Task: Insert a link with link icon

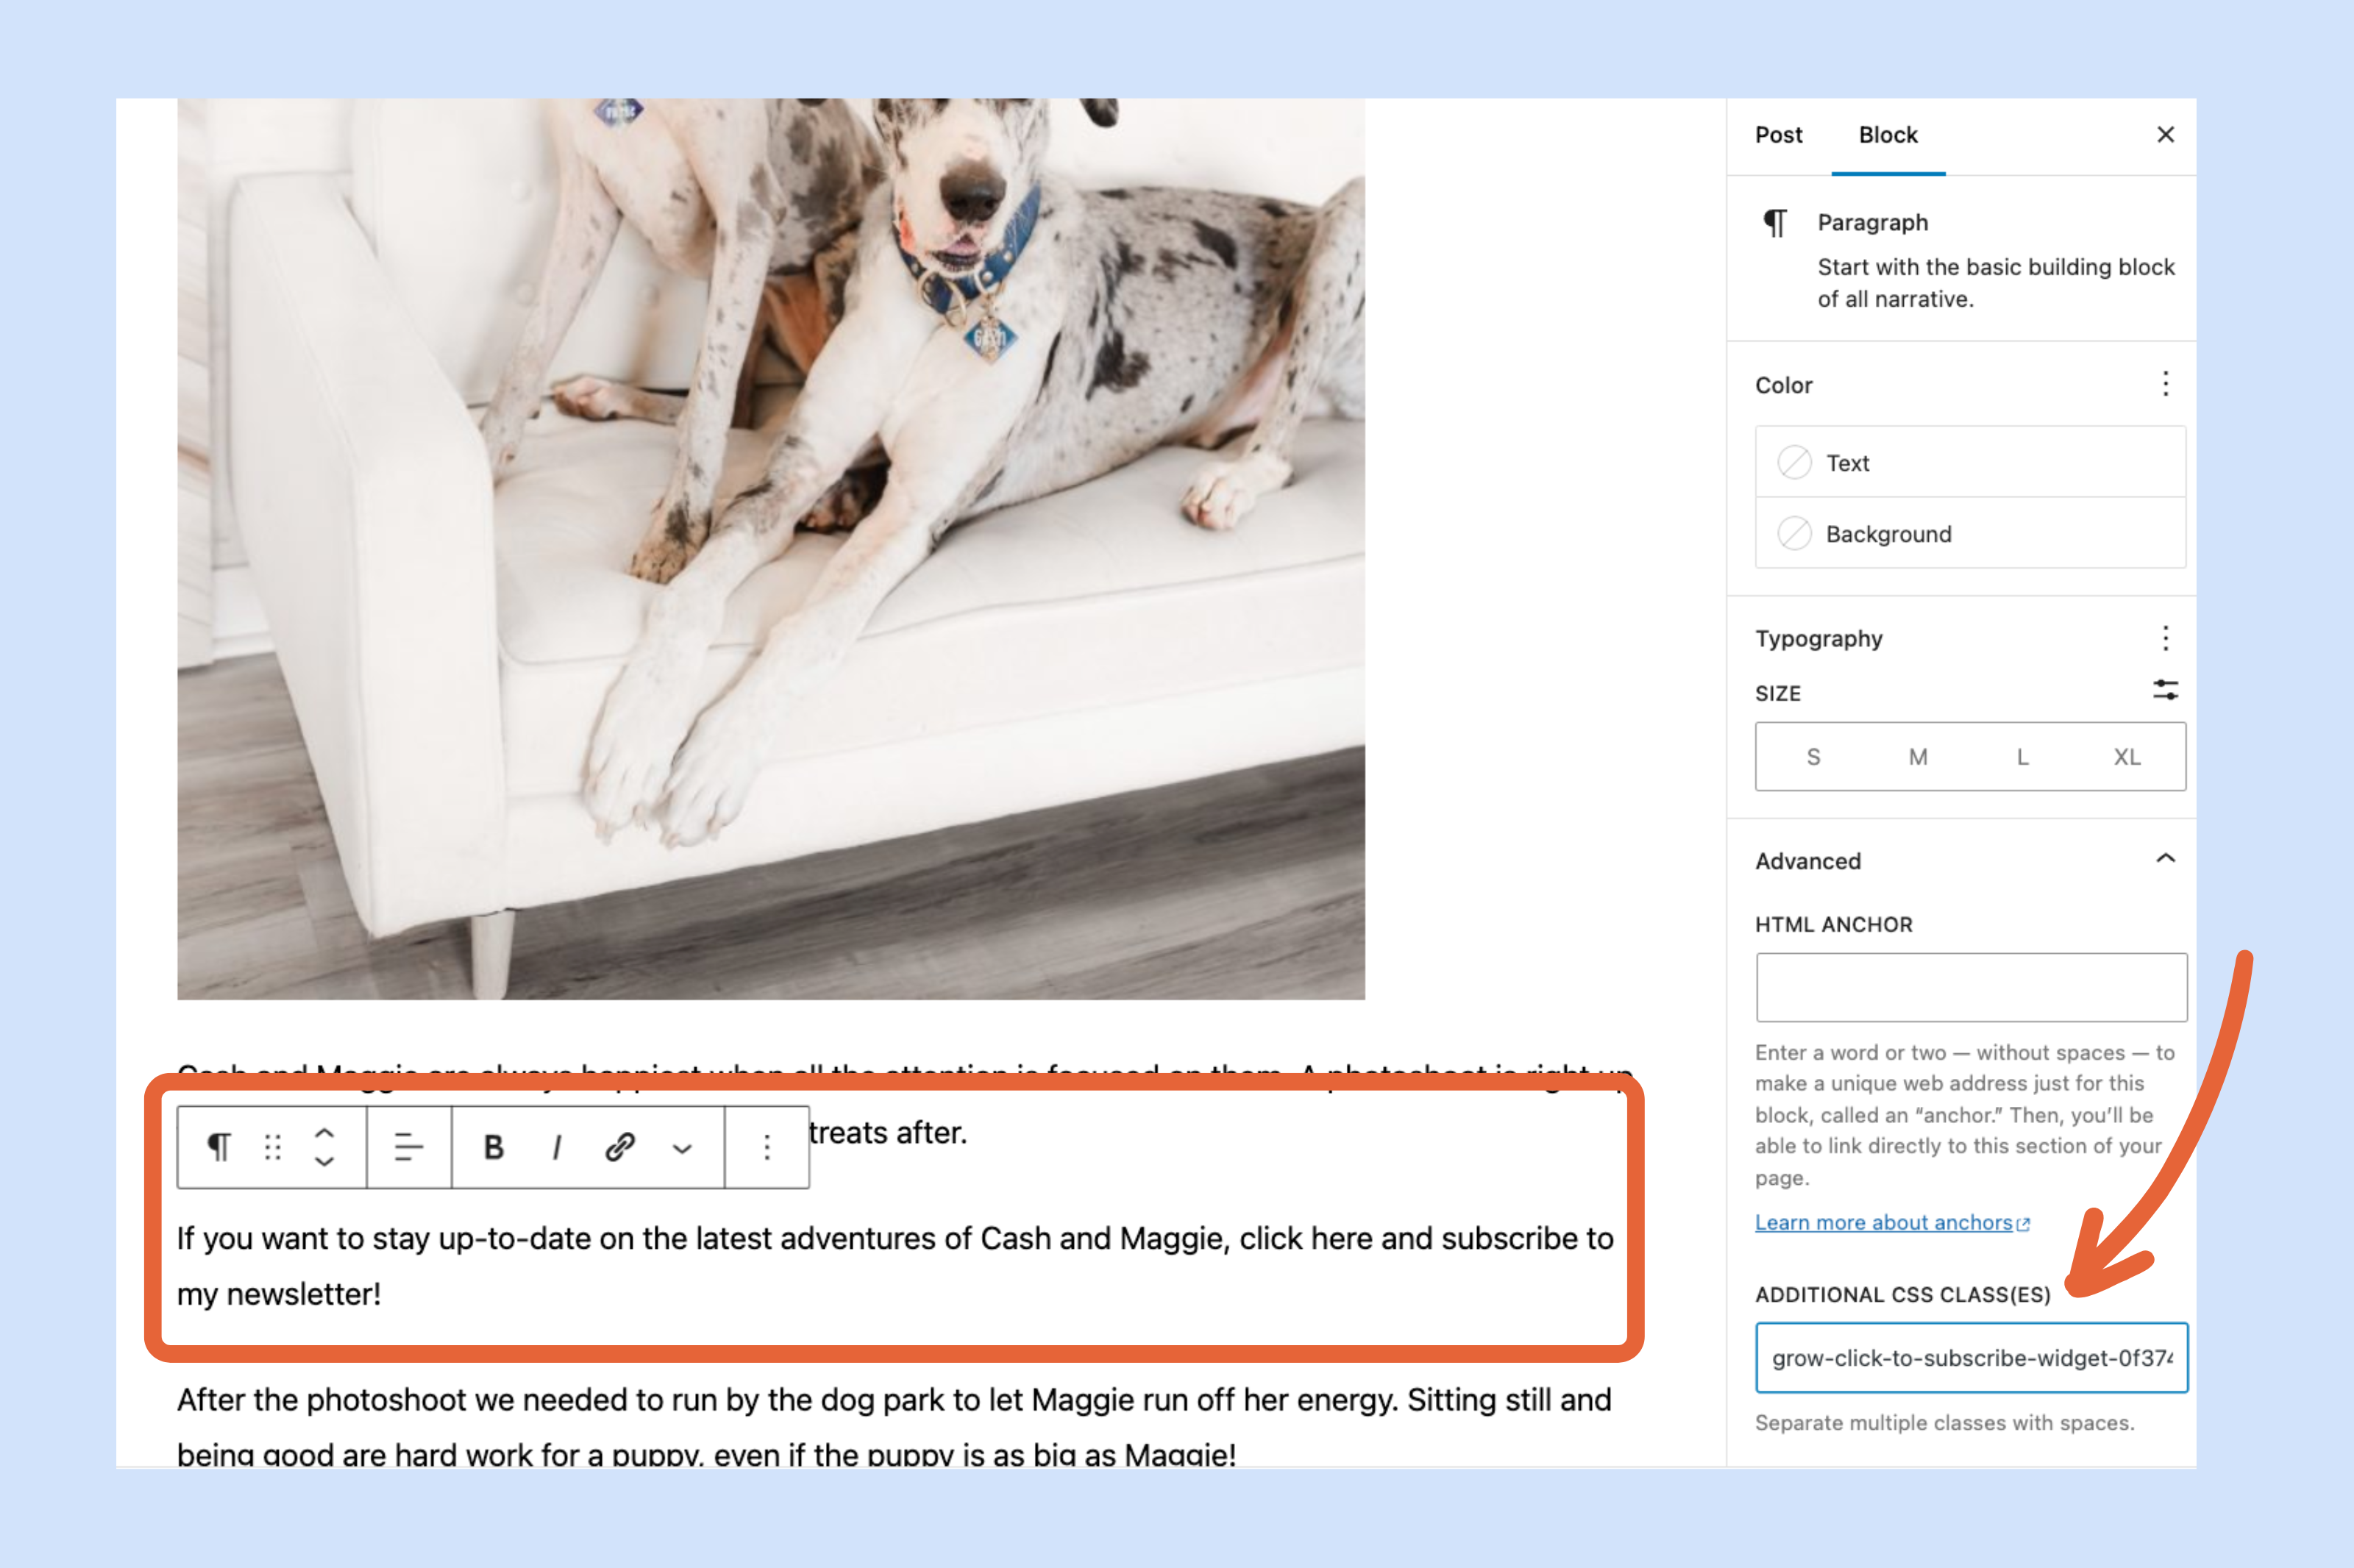Action: click(620, 1147)
